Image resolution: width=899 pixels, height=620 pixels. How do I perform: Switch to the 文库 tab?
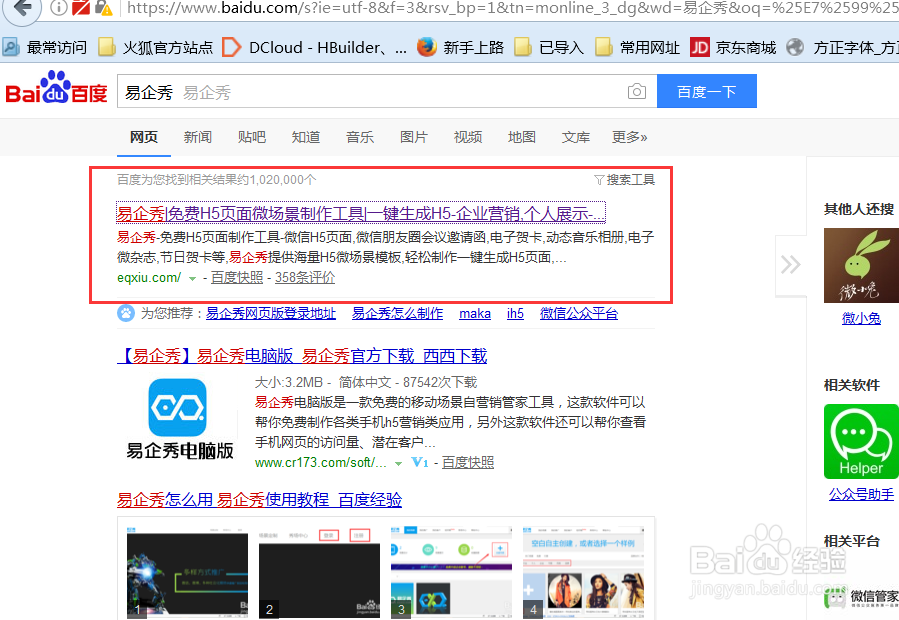click(576, 137)
